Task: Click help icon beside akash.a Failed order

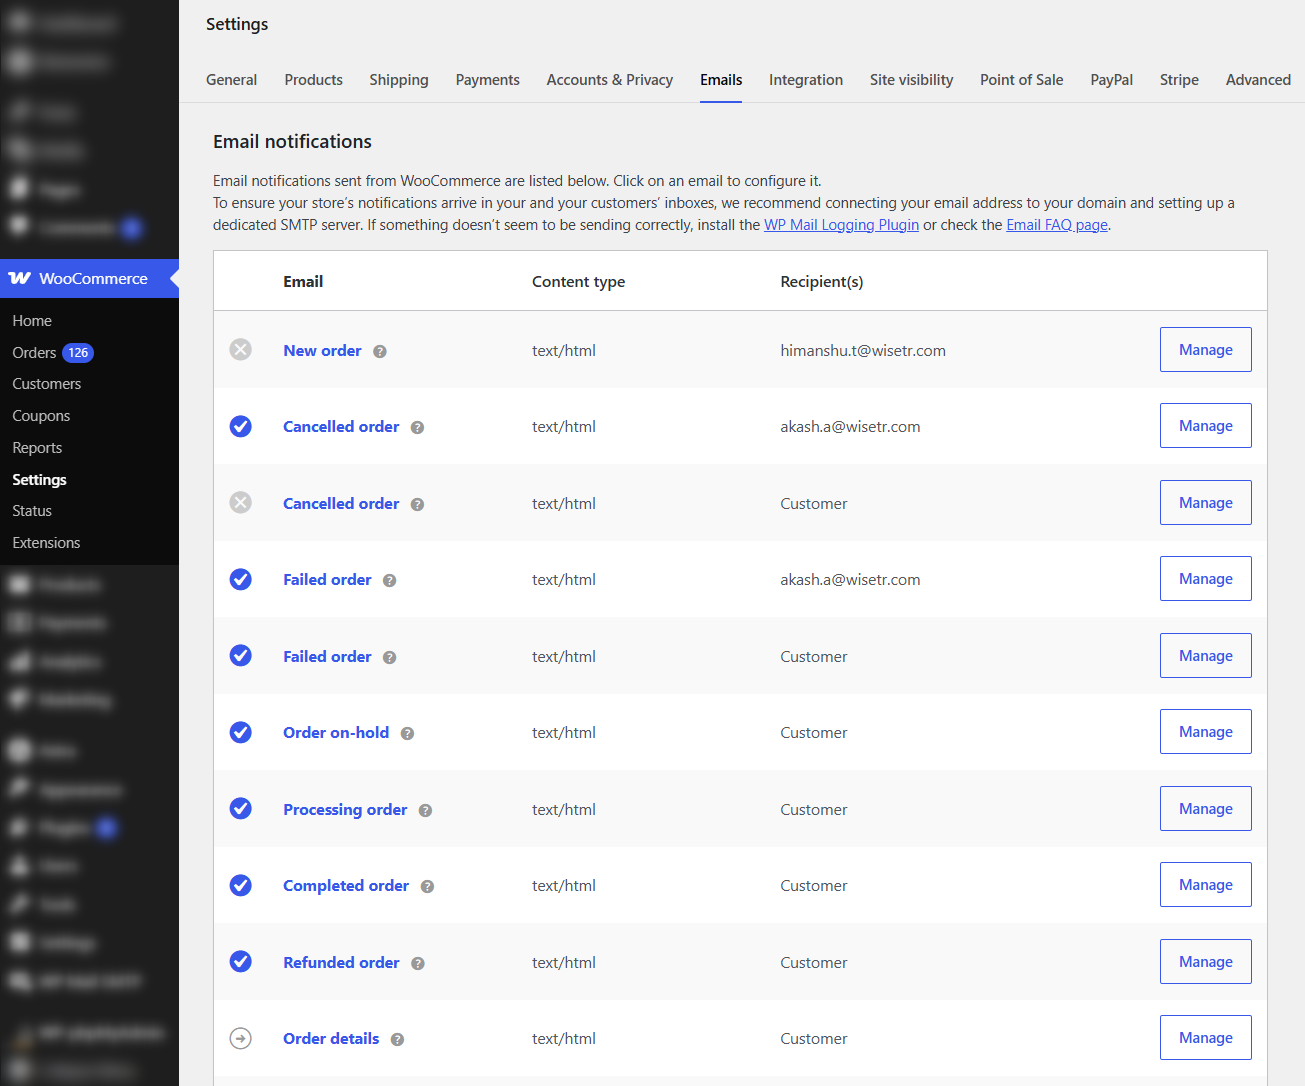Action: pos(390,580)
